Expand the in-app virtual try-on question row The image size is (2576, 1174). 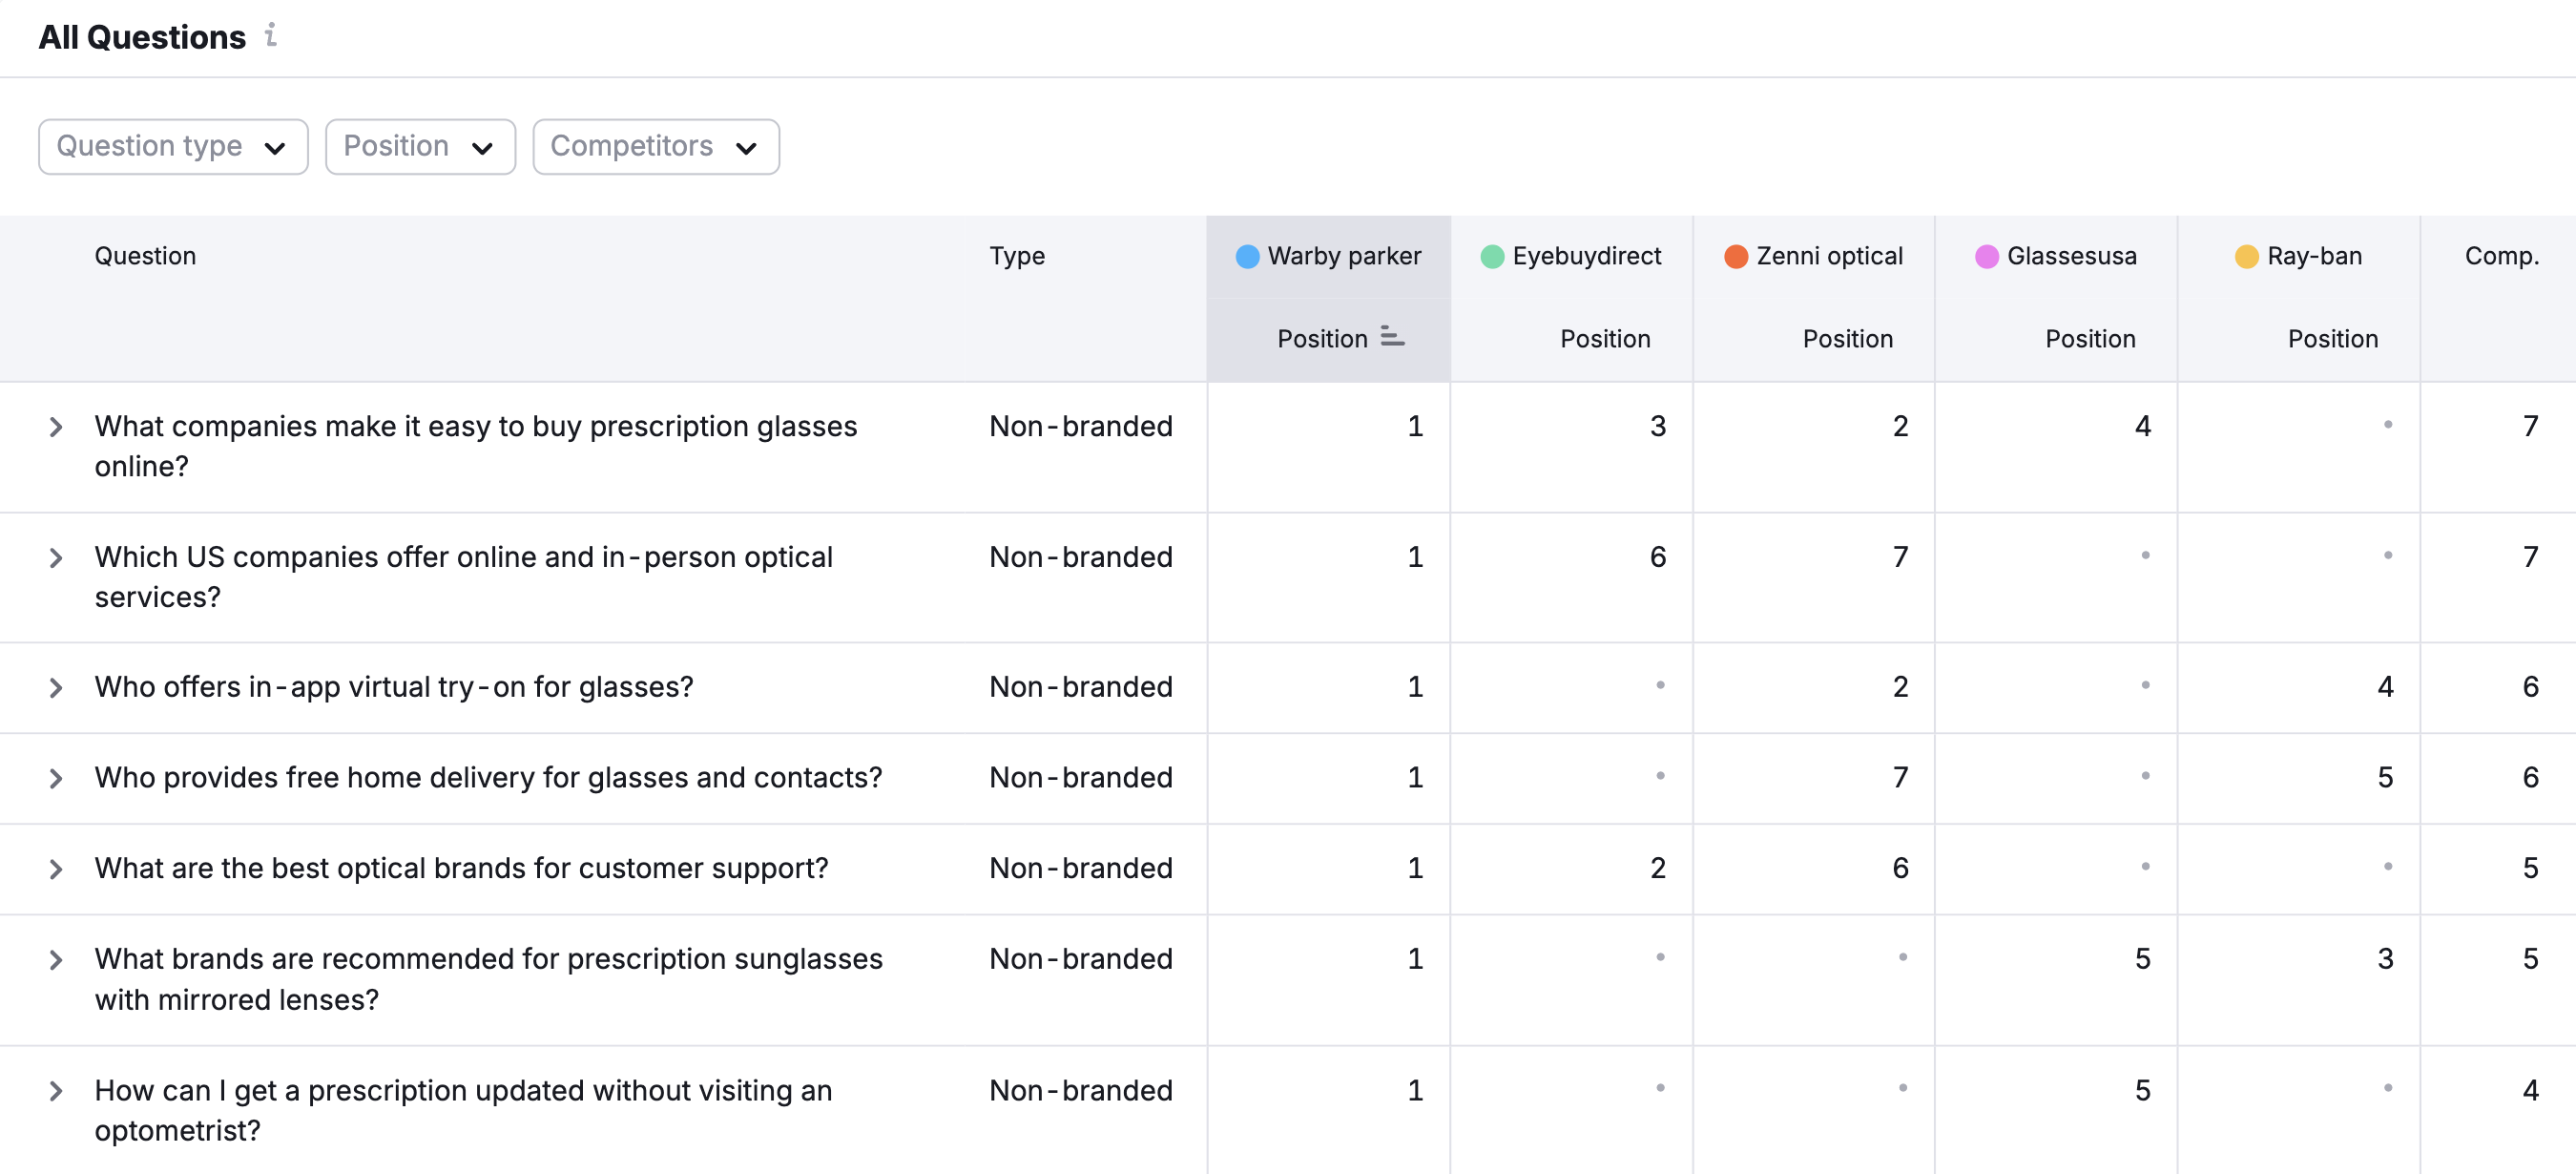click(x=55, y=687)
